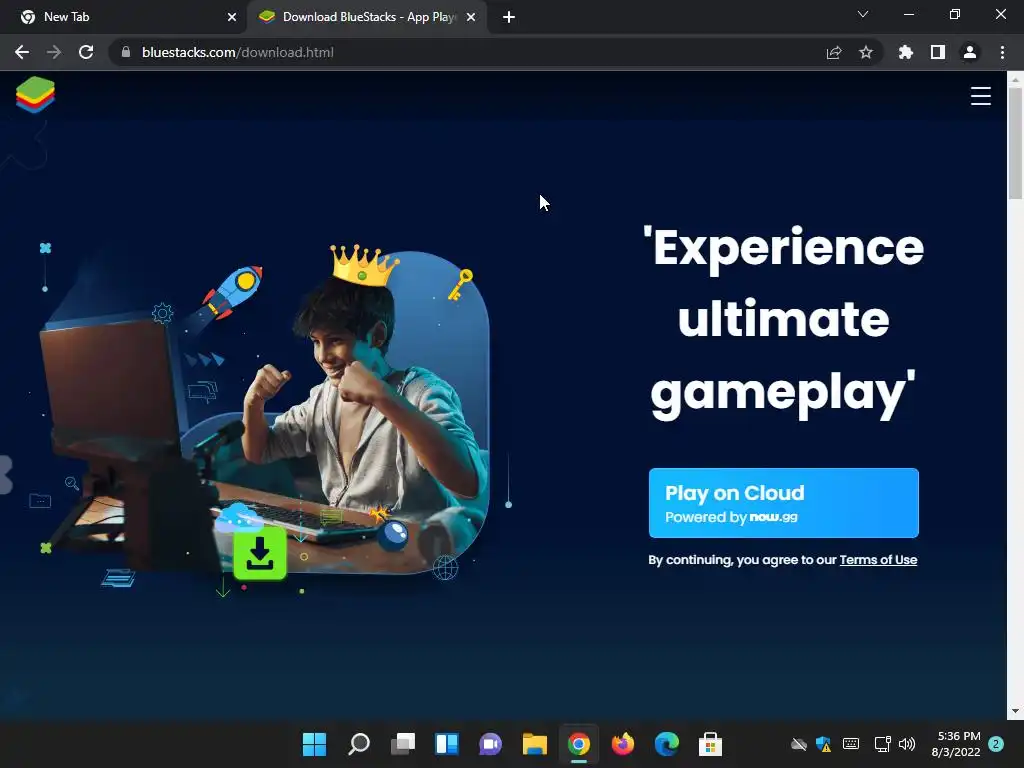
Task: Open the Windows Start menu
Action: pyautogui.click(x=314, y=744)
